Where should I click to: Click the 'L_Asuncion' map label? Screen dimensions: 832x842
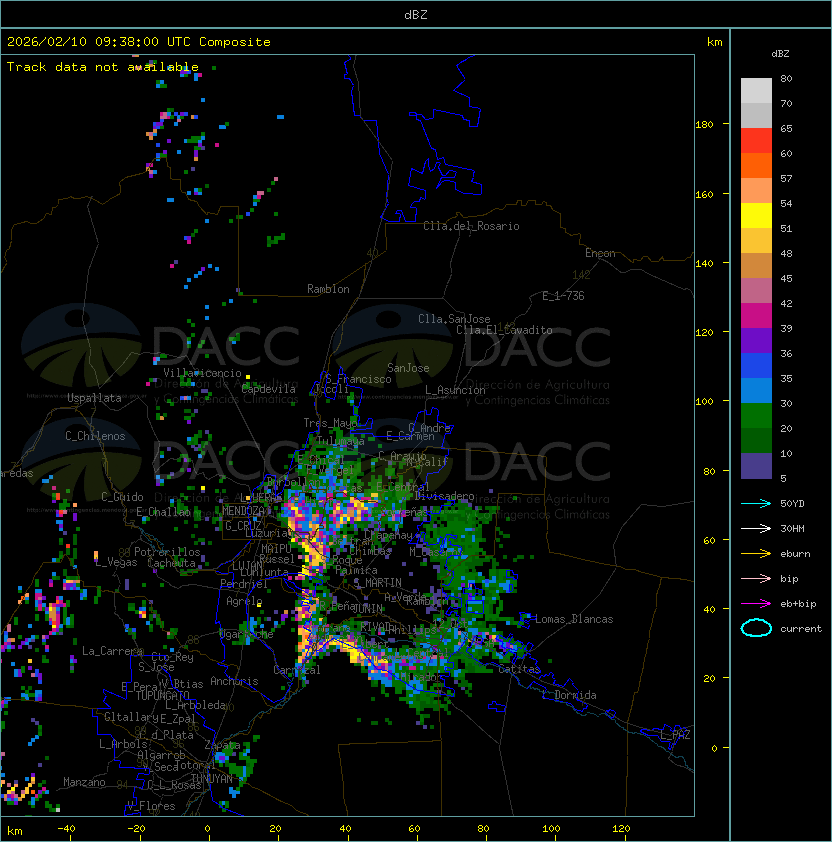pyautogui.click(x=455, y=390)
